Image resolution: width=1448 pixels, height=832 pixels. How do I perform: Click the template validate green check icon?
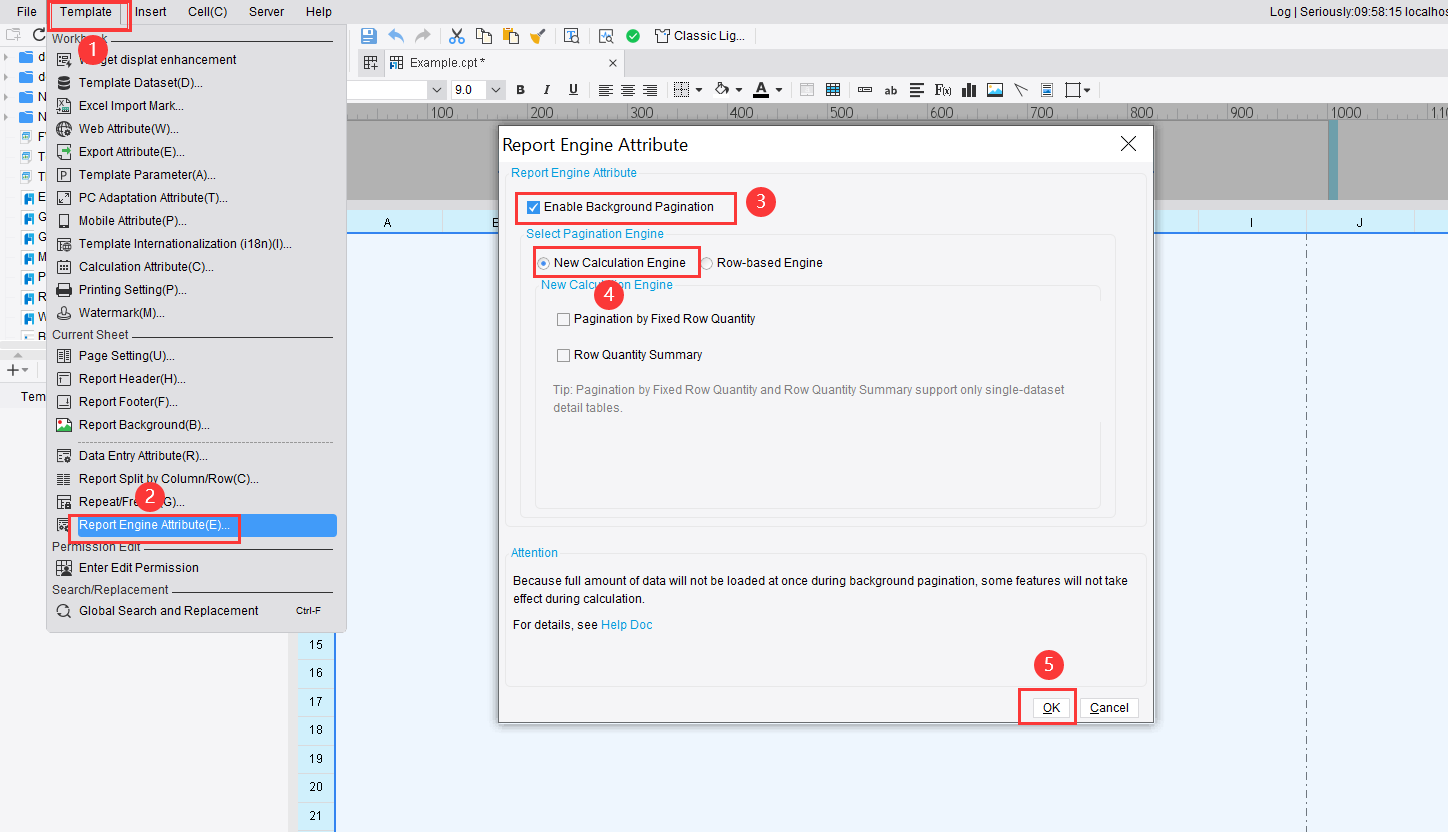[x=633, y=36]
